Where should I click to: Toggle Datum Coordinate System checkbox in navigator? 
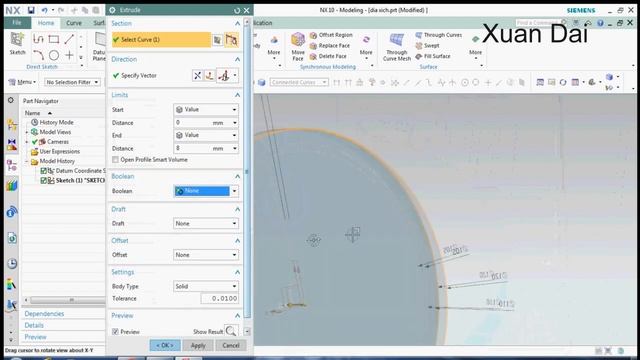pyautogui.click(x=44, y=171)
